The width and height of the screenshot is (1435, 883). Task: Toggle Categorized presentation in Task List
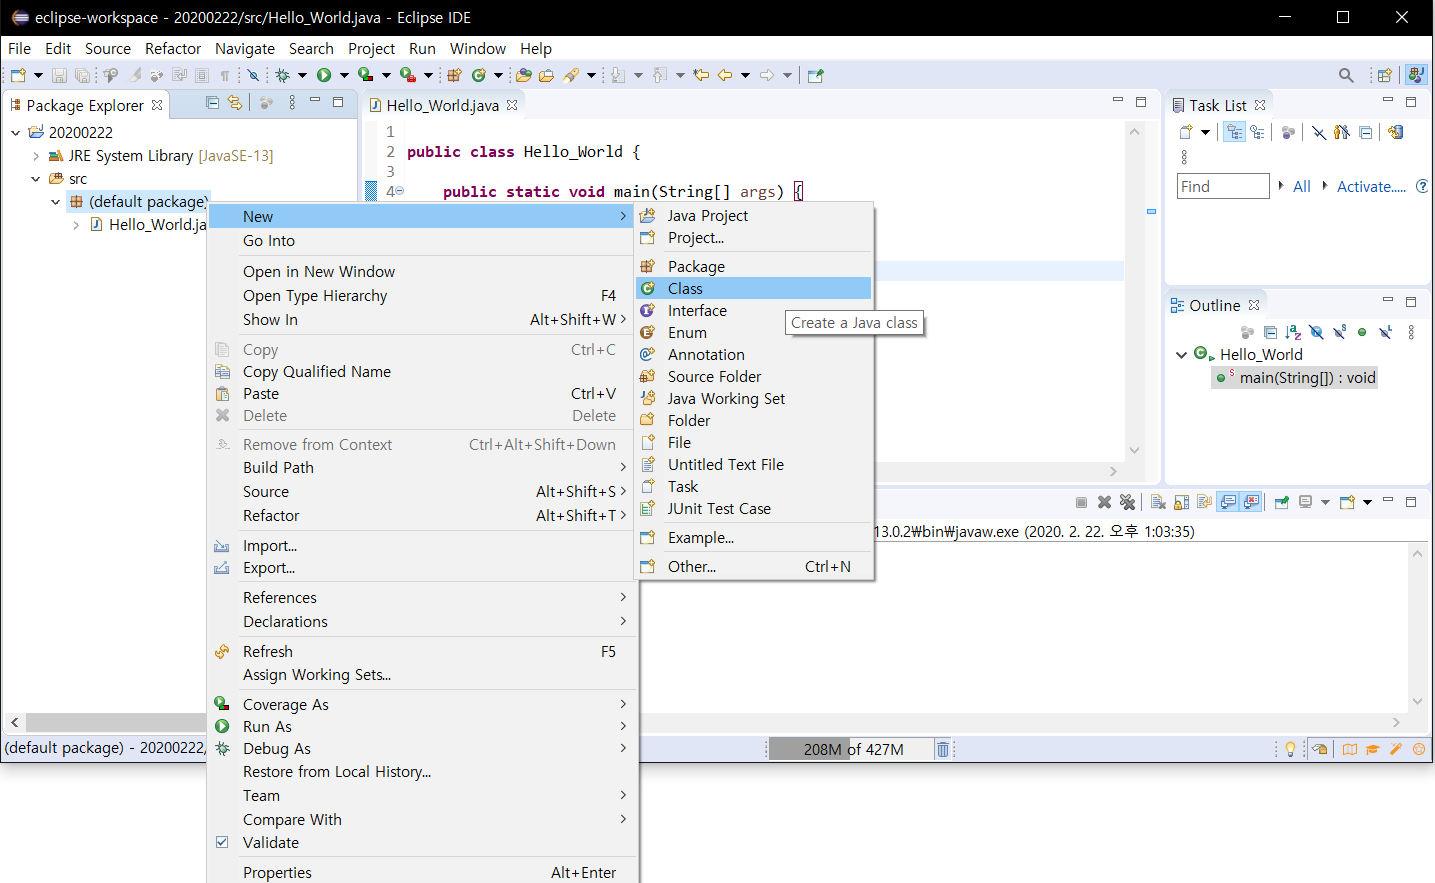click(x=1235, y=132)
